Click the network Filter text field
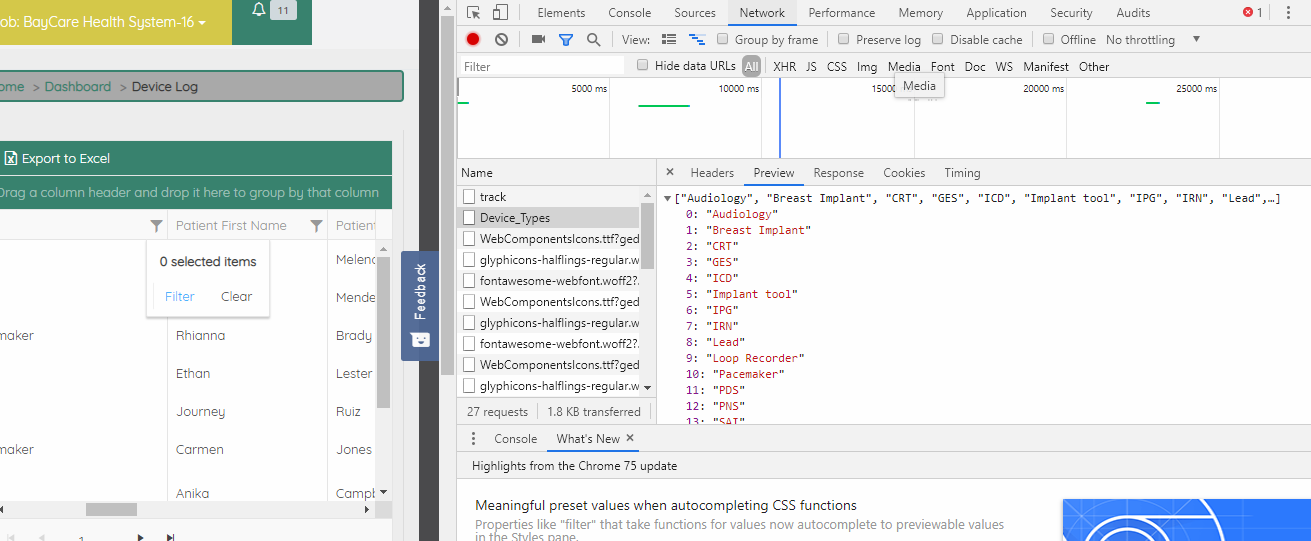The image size is (1311, 541). tap(543, 66)
